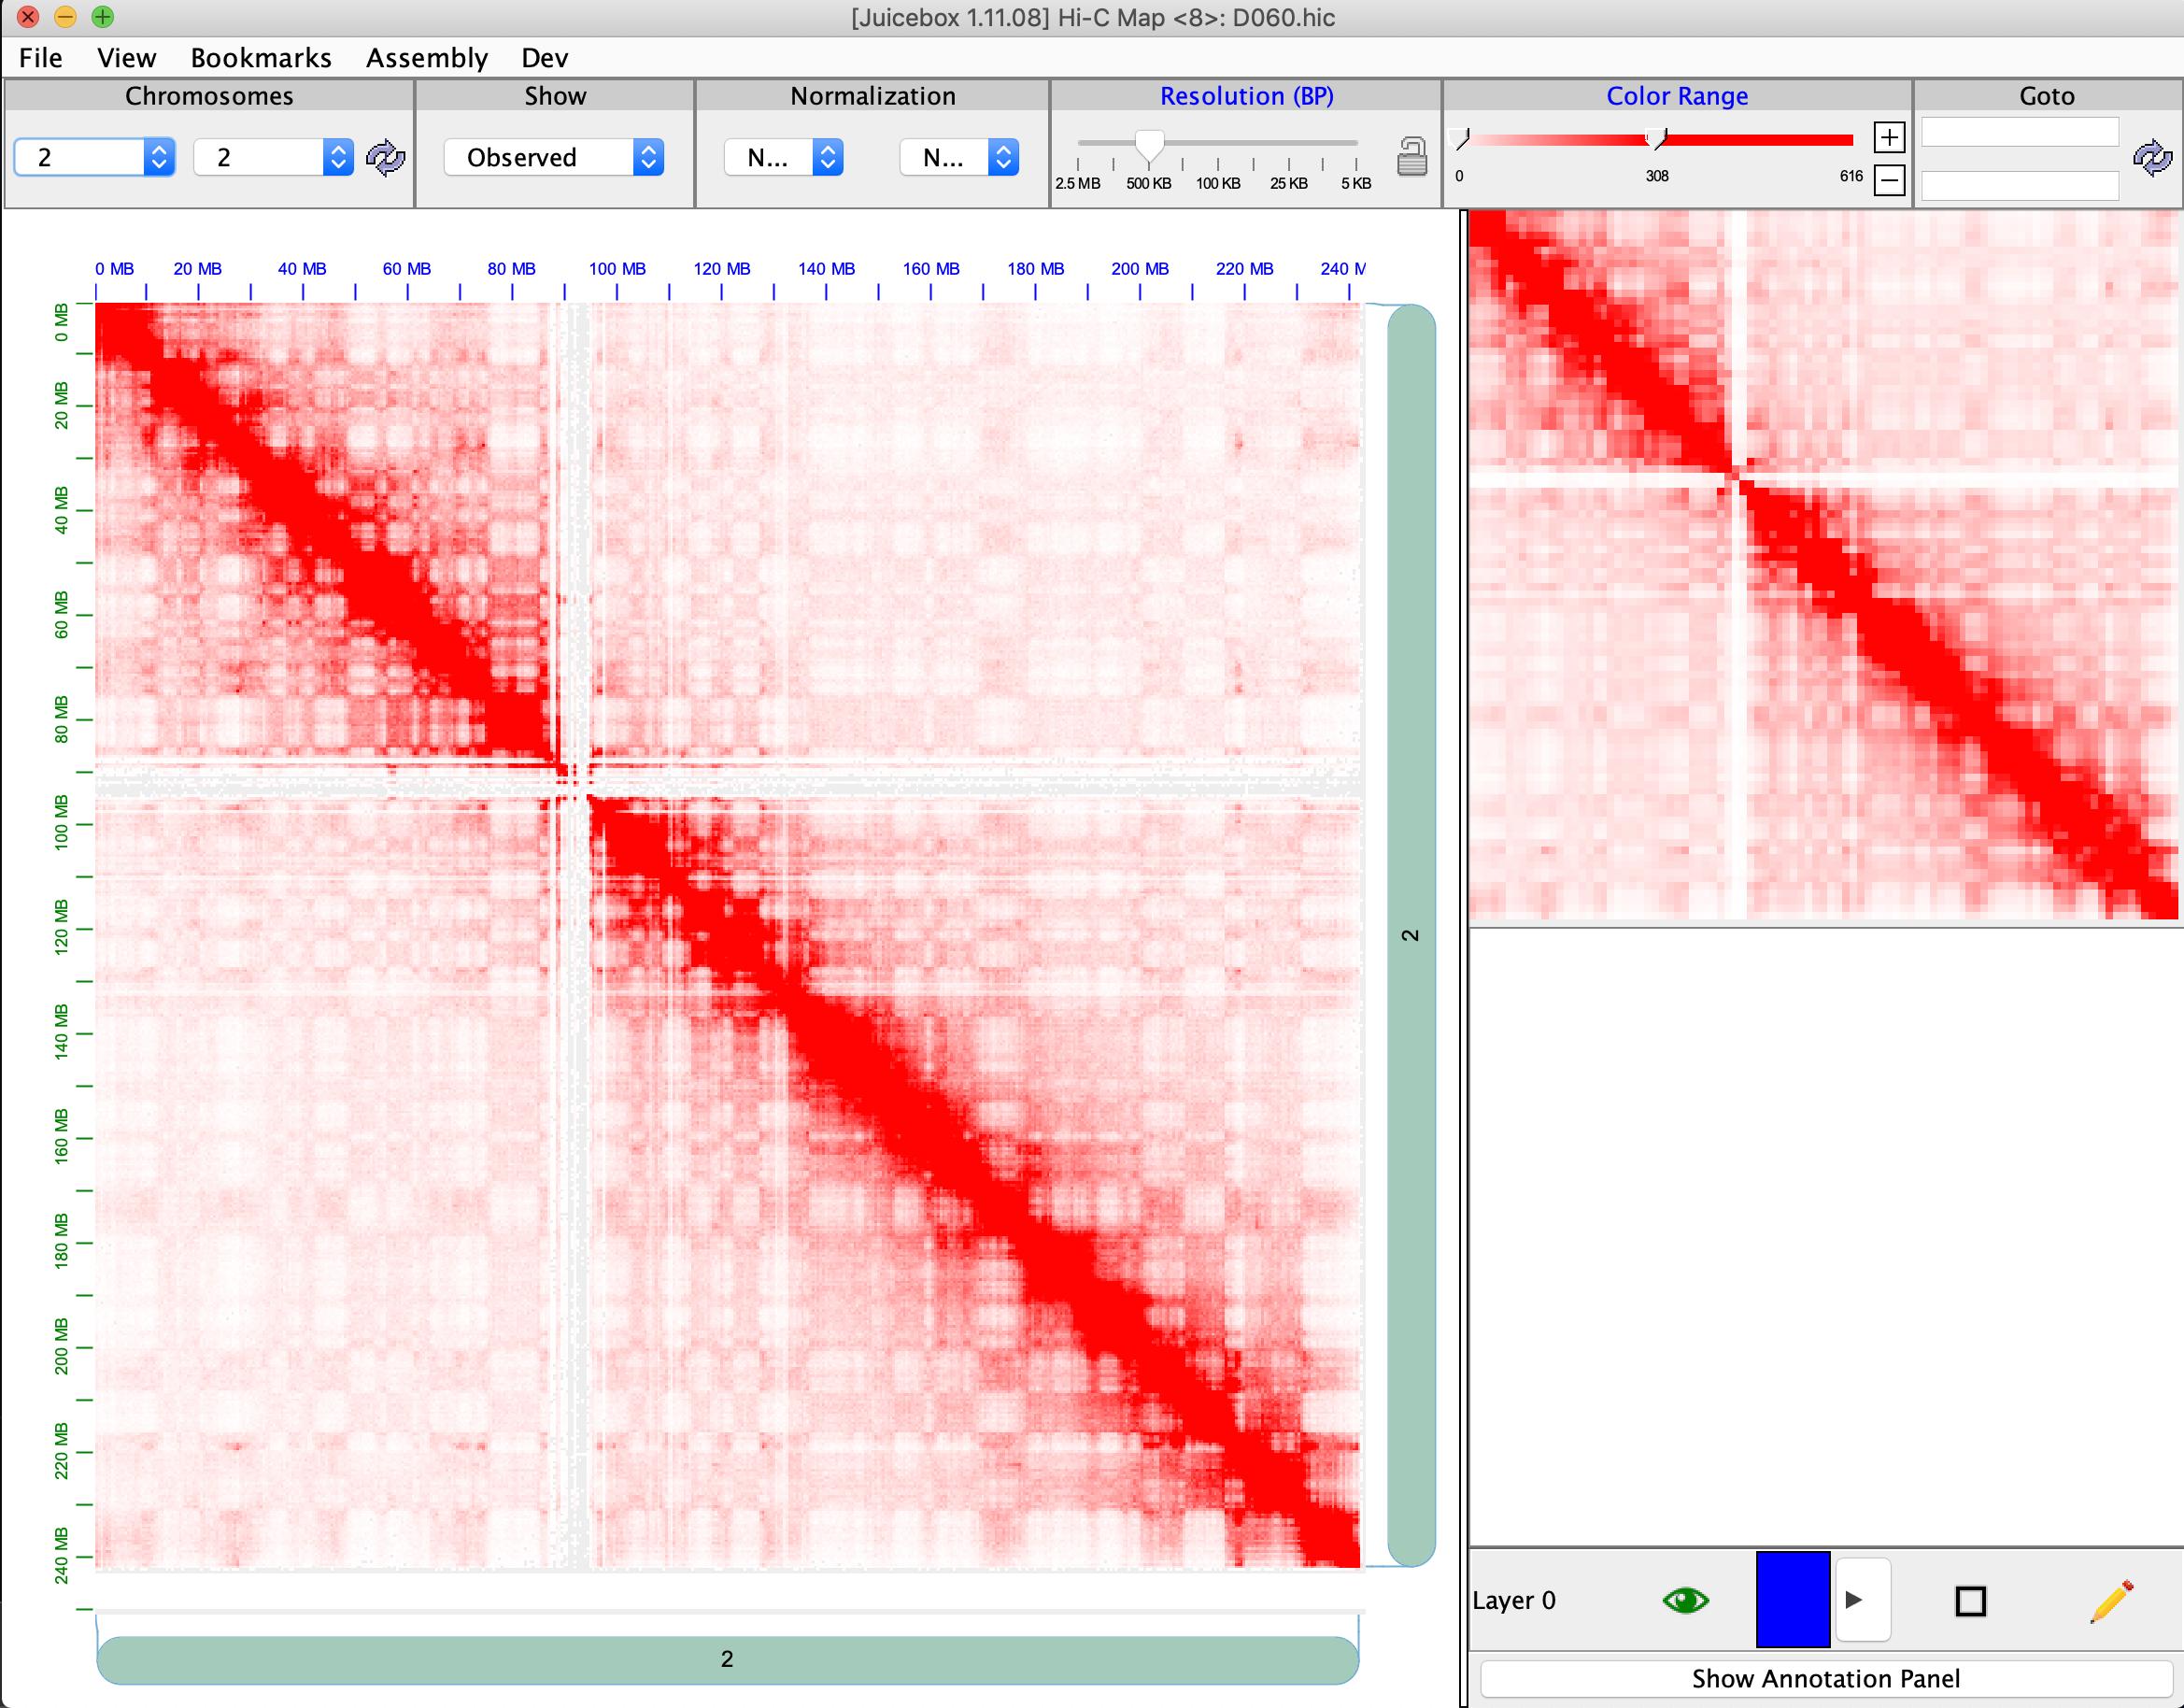
Task: Click the chromosome refresh icon
Action: coord(385,156)
